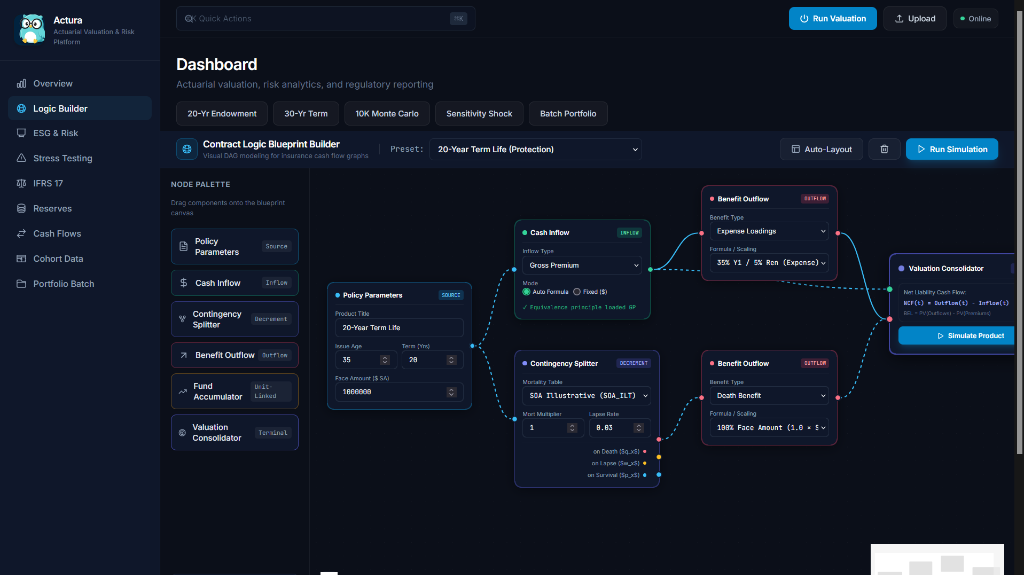Select the Fixed ($) radio option

(577, 291)
